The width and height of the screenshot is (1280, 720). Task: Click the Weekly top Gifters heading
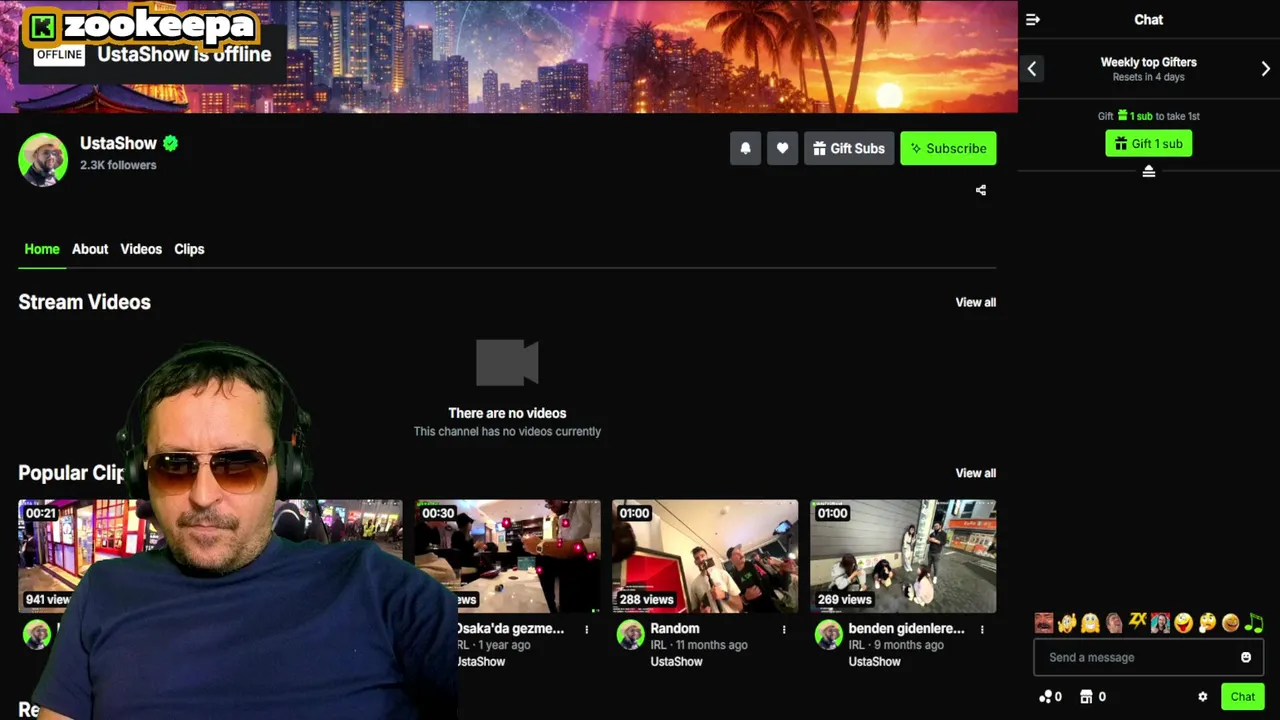[1149, 62]
